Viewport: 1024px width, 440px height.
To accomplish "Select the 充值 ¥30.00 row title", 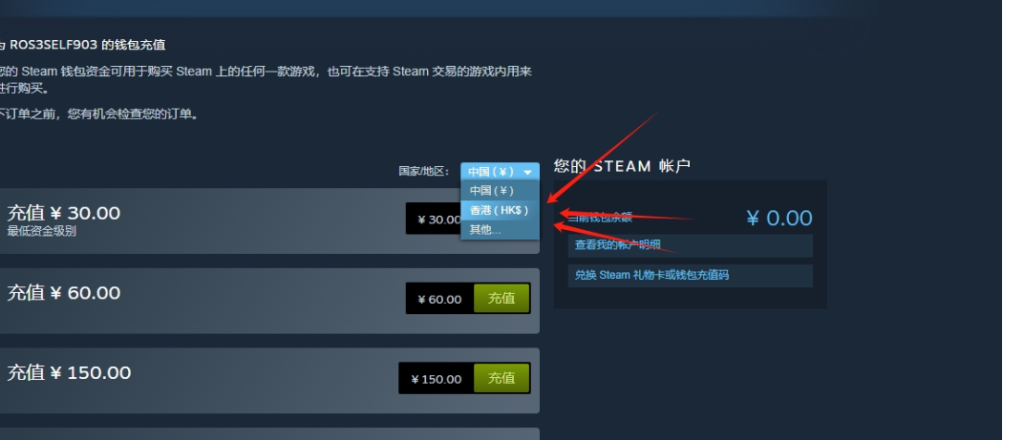I will pyautogui.click(x=64, y=213).
